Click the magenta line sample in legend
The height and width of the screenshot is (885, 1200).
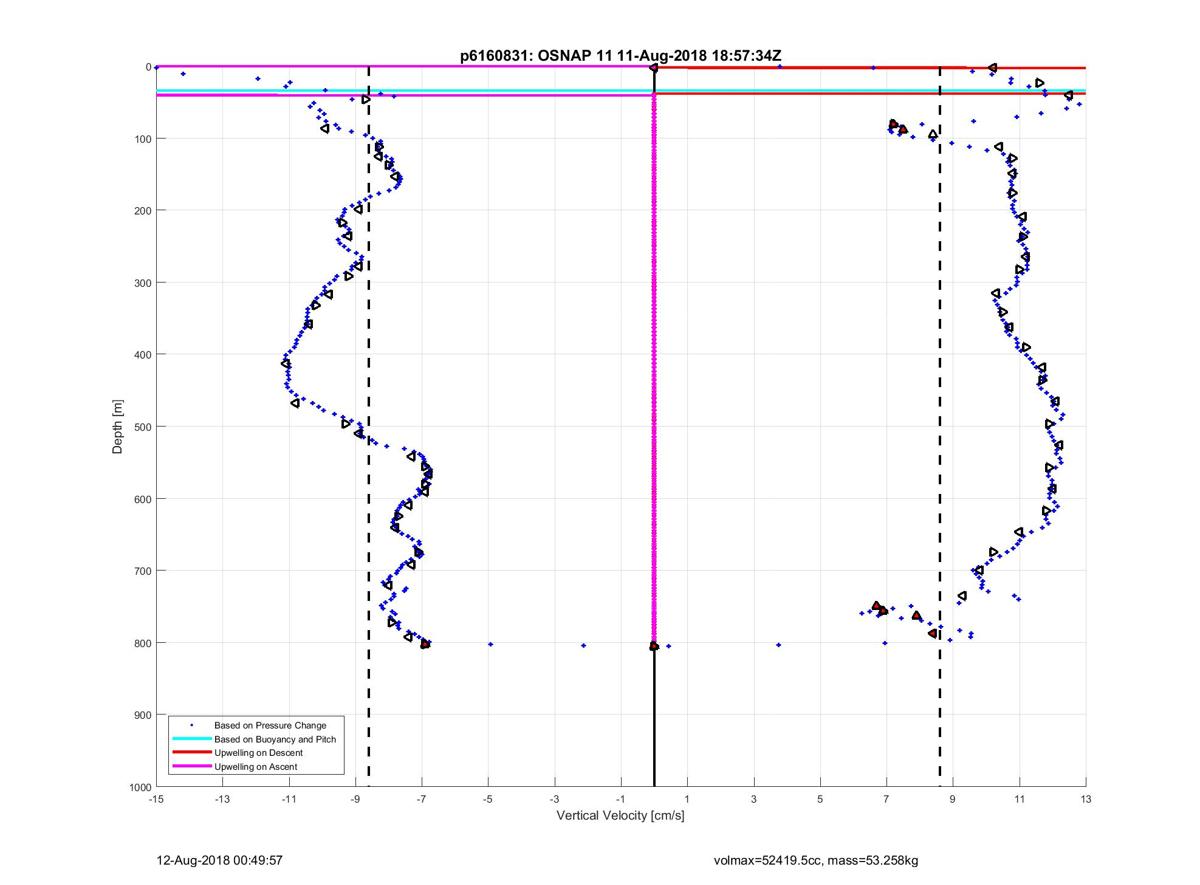(x=191, y=767)
